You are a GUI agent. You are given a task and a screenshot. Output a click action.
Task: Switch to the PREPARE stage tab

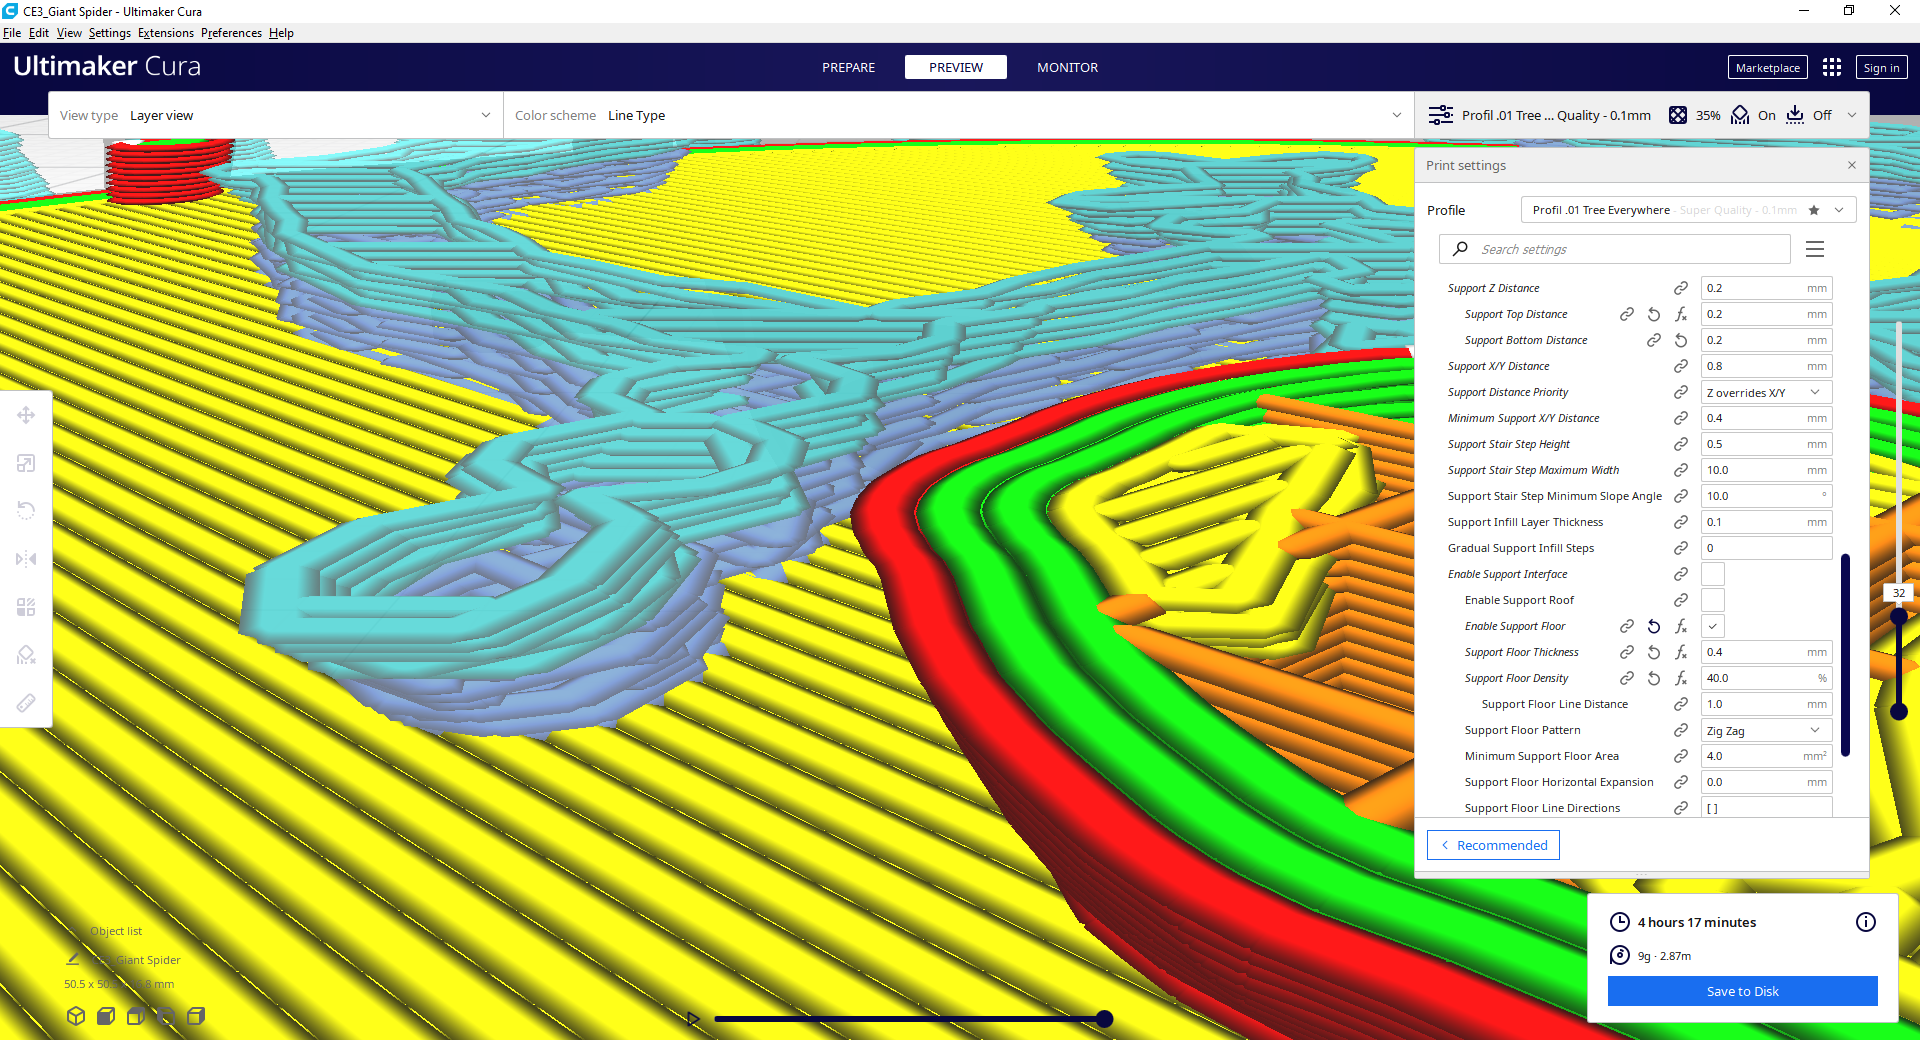coord(848,67)
